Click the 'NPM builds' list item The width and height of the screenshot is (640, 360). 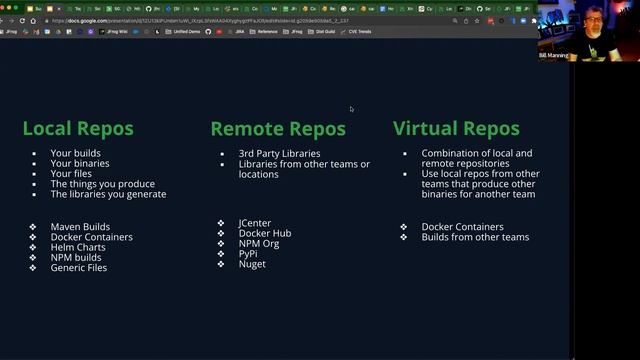76,257
